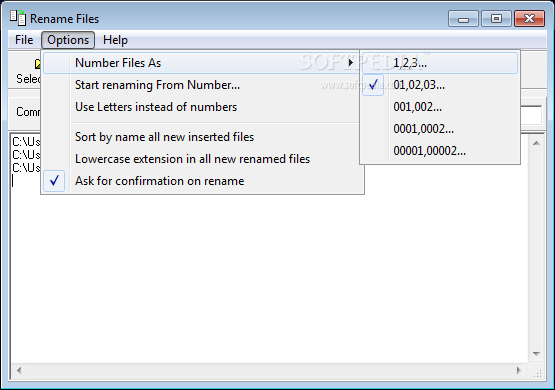Open the Number Files As submenu
Image resolution: width=555 pixels, height=390 pixels.
click(202, 63)
